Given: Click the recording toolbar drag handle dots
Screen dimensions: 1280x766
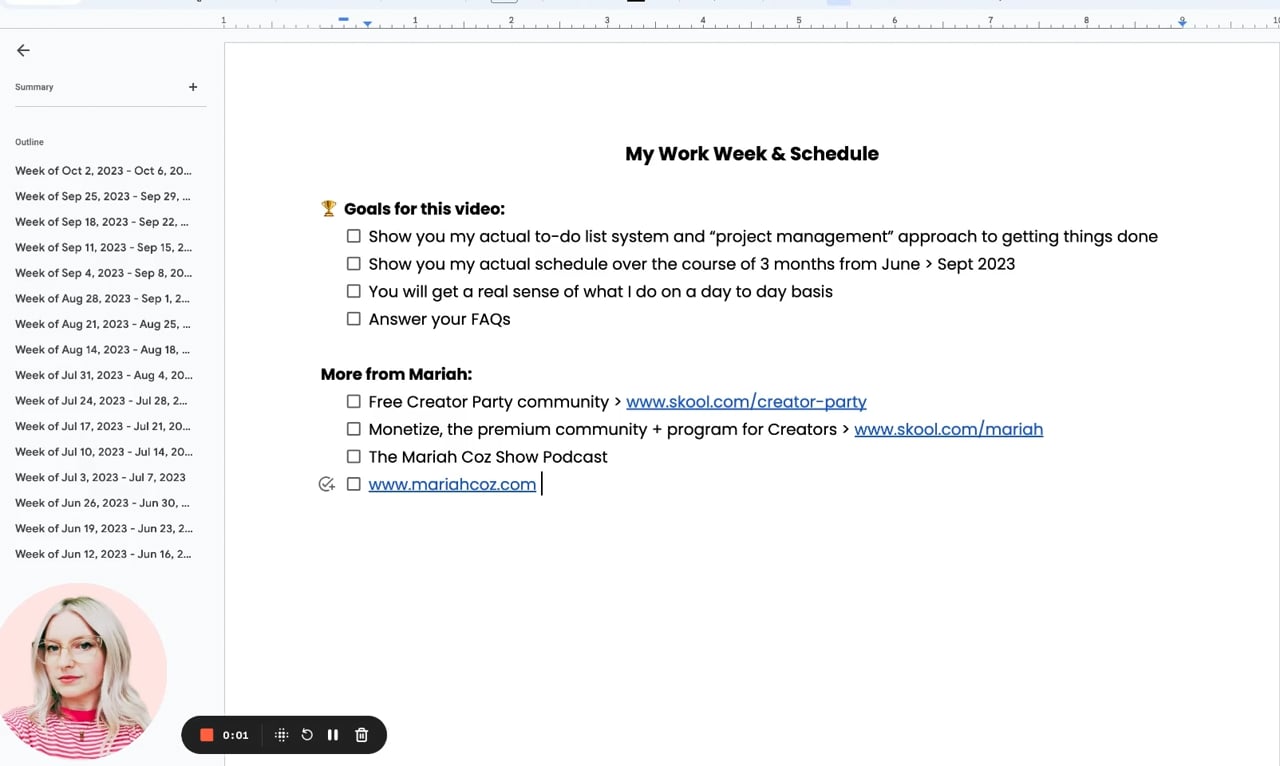Looking at the screenshot, I should (x=281, y=735).
